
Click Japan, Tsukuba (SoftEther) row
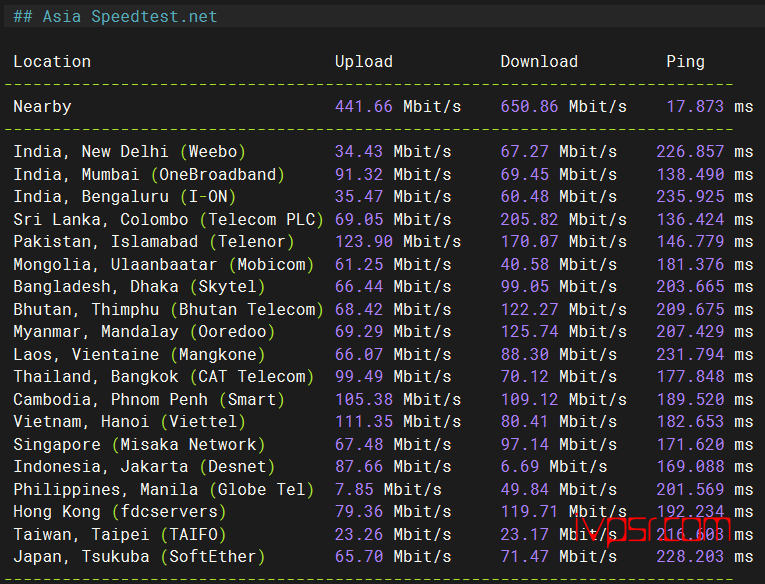point(383,556)
